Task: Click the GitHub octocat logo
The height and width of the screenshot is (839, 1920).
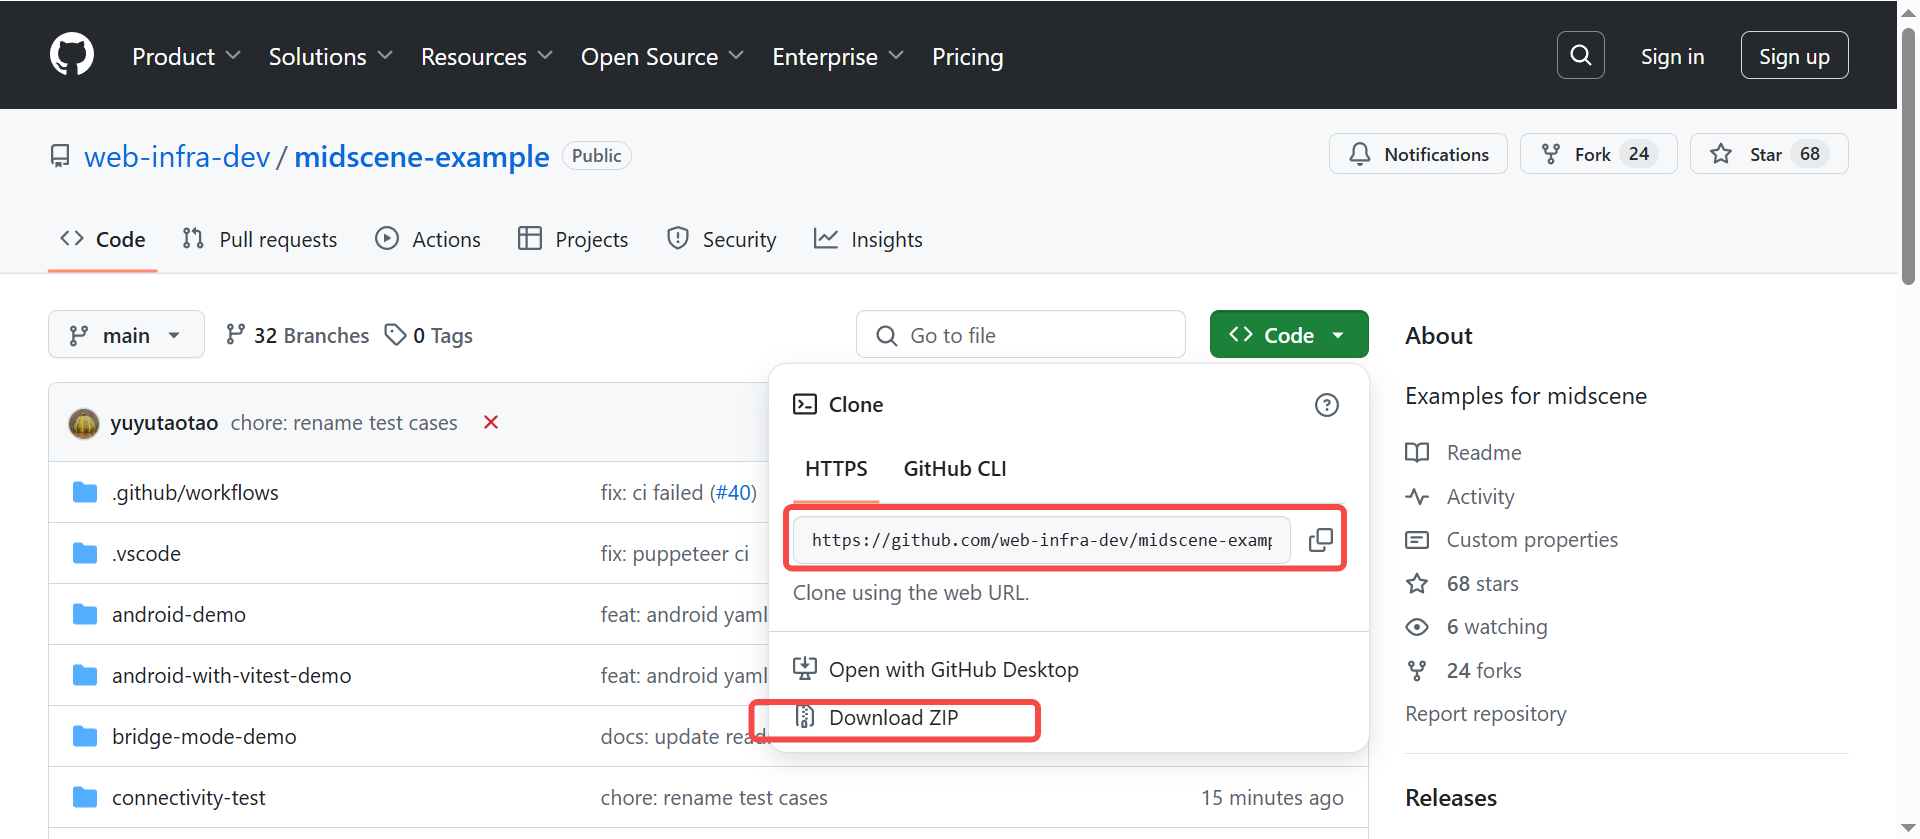Action: pos(72,55)
